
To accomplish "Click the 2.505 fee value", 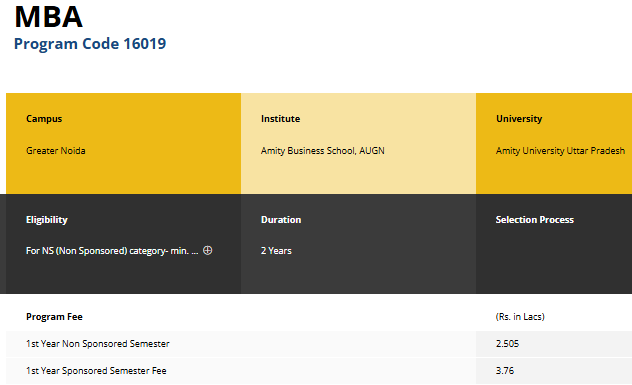I will point(507,344).
